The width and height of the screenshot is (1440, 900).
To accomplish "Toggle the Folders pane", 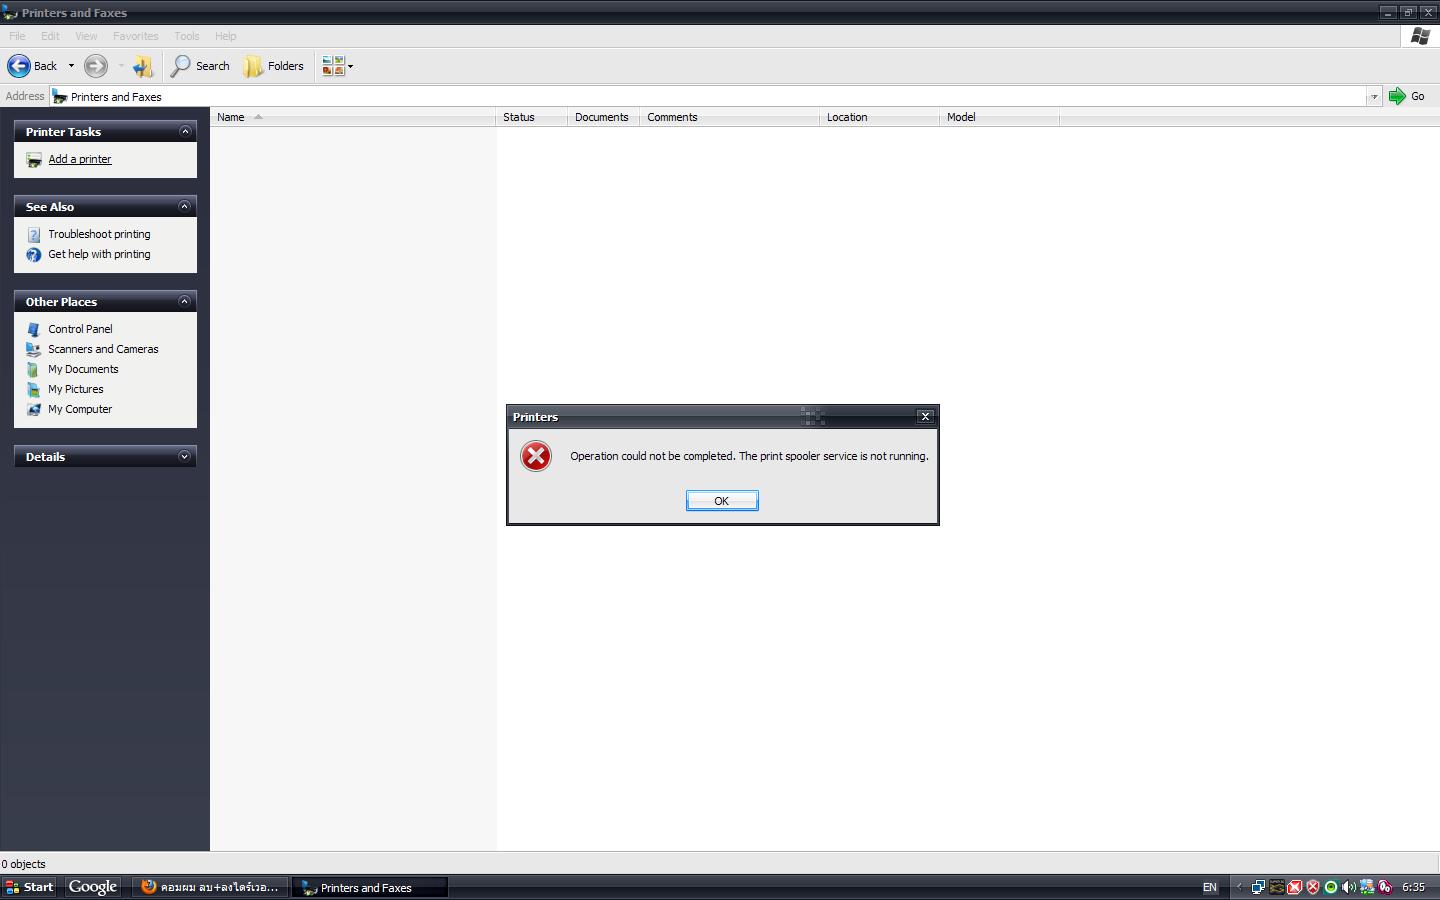I will [x=274, y=66].
